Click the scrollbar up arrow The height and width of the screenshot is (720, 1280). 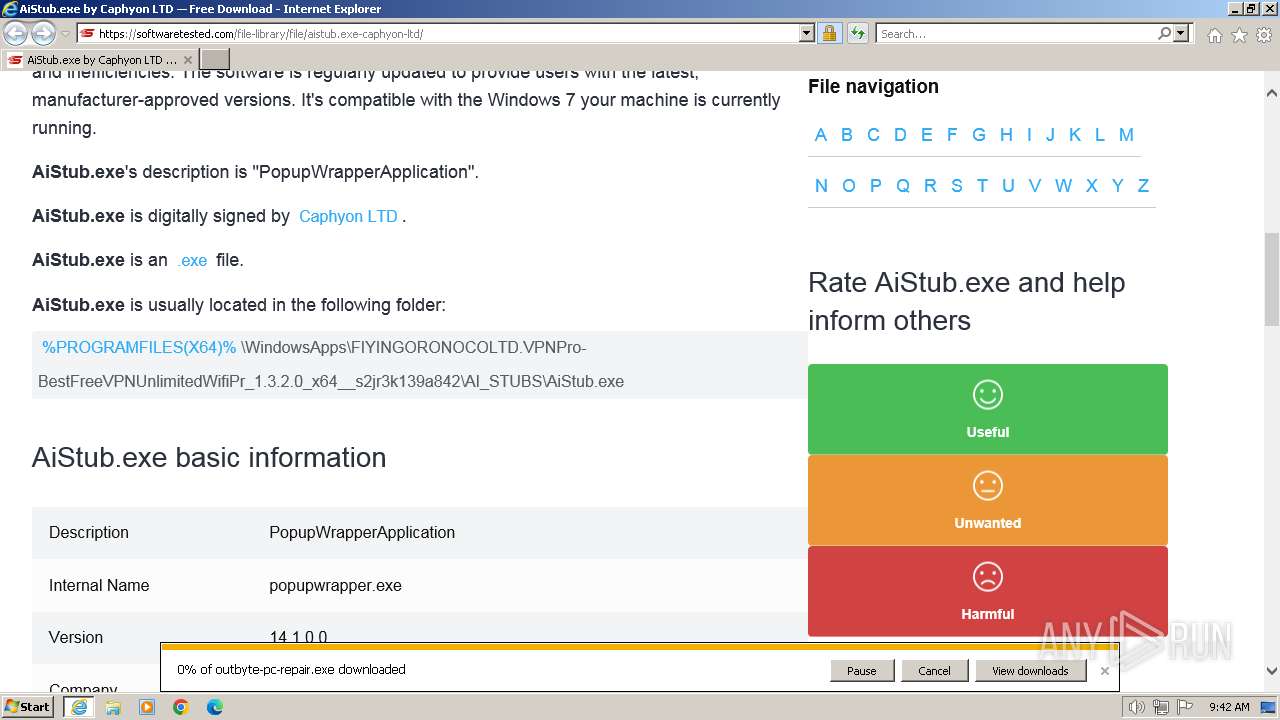click(x=1271, y=93)
